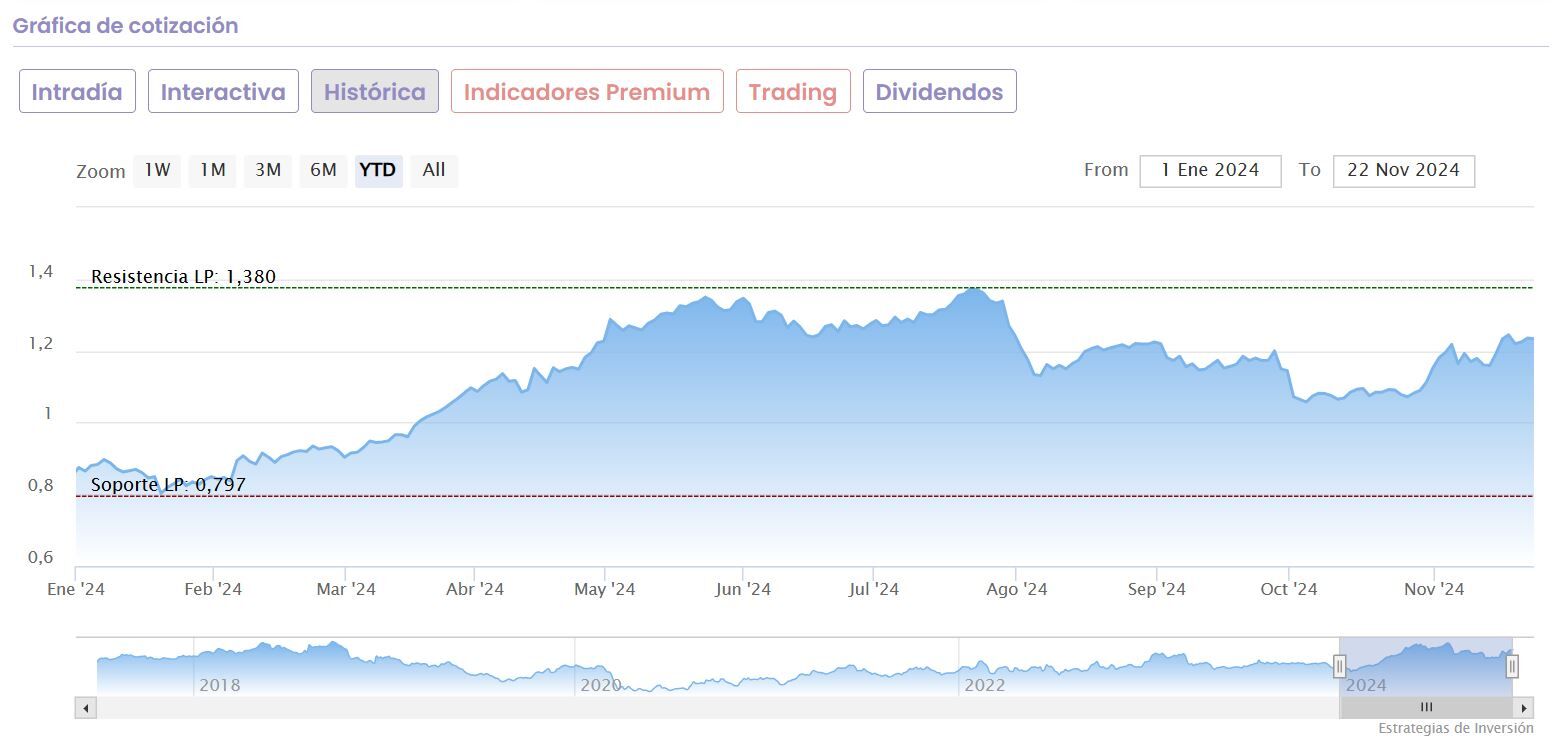Click the navigator scrollbar thumb grip
The width and height of the screenshot is (1557, 740).
[x=1427, y=708]
